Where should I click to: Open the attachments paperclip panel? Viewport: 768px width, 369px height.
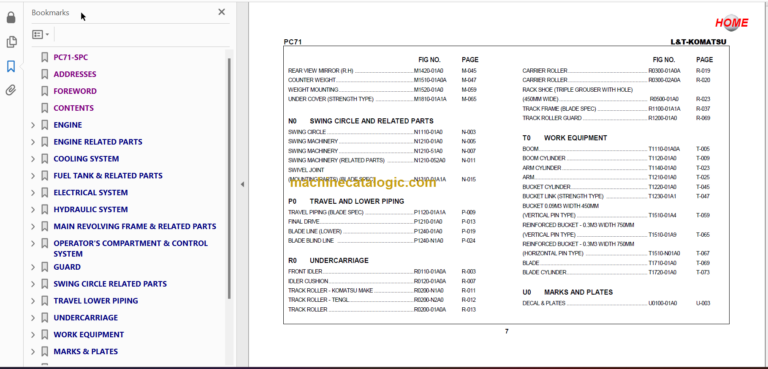pyautogui.click(x=11, y=90)
